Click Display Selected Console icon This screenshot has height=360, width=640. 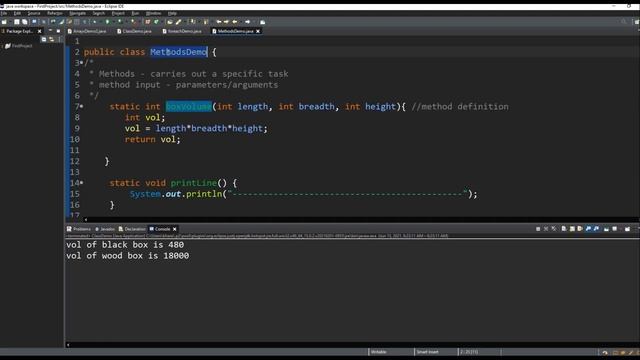coord(614,229)
